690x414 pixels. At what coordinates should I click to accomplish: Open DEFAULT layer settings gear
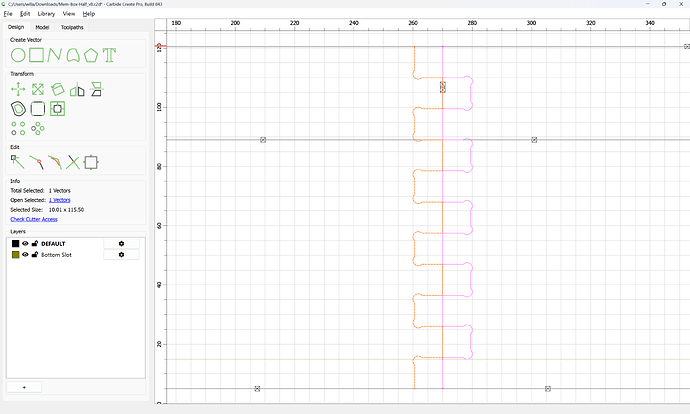point(121,243)
